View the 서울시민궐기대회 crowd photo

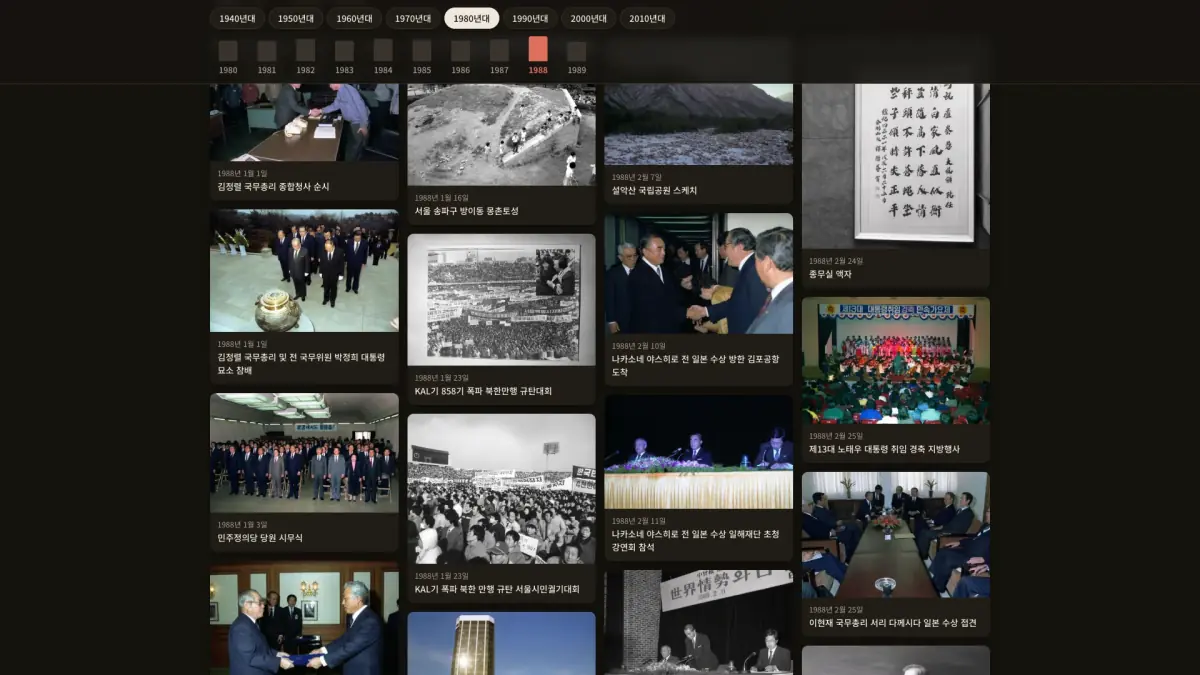coord(501,489)
